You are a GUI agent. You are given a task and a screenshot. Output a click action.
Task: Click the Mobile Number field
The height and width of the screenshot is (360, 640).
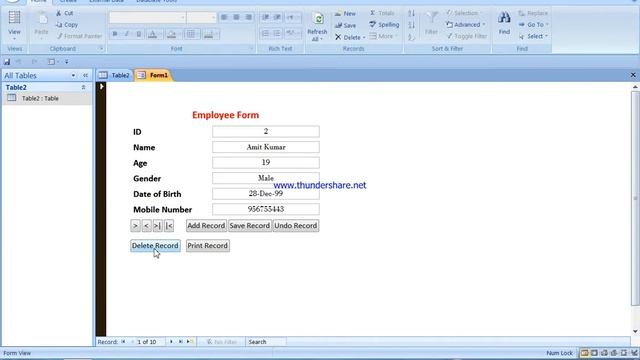(266, 209)
